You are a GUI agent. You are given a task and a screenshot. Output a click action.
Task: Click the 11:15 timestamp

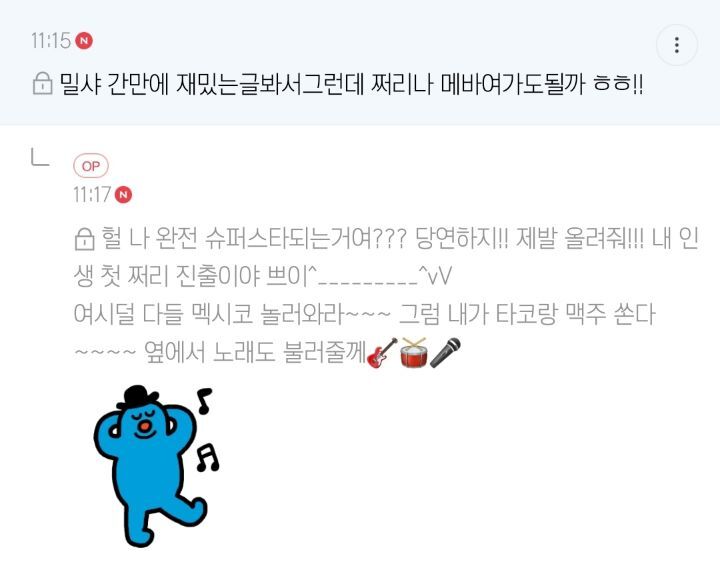(51, 40)
